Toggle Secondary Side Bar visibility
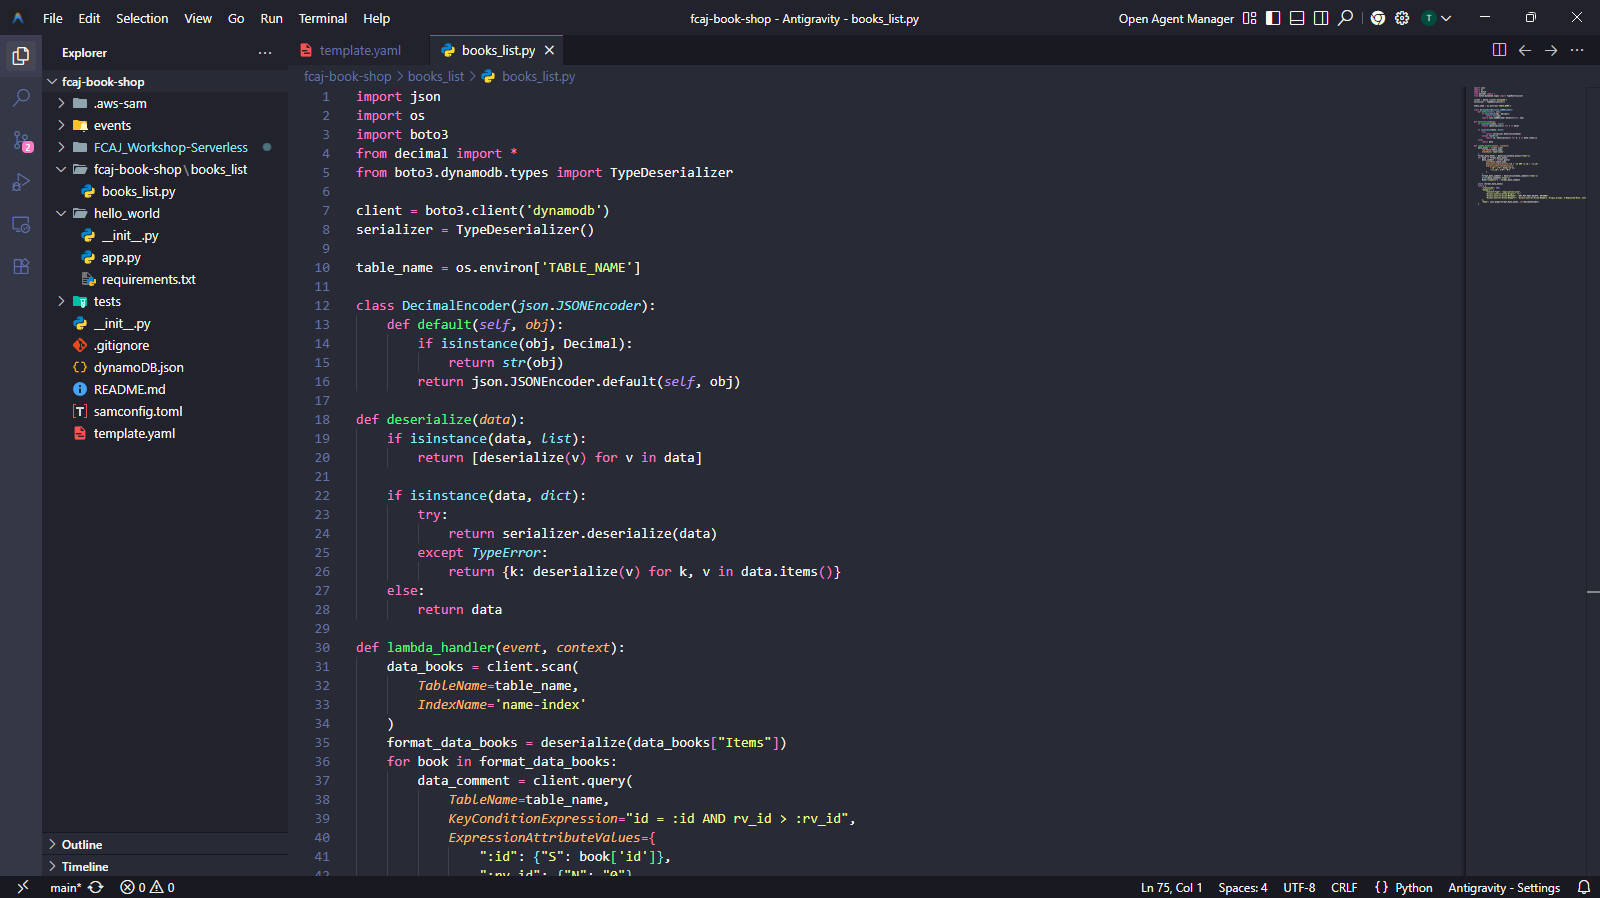The width and height of the screenshot is (1600, 898). (x=1321, y=18)
